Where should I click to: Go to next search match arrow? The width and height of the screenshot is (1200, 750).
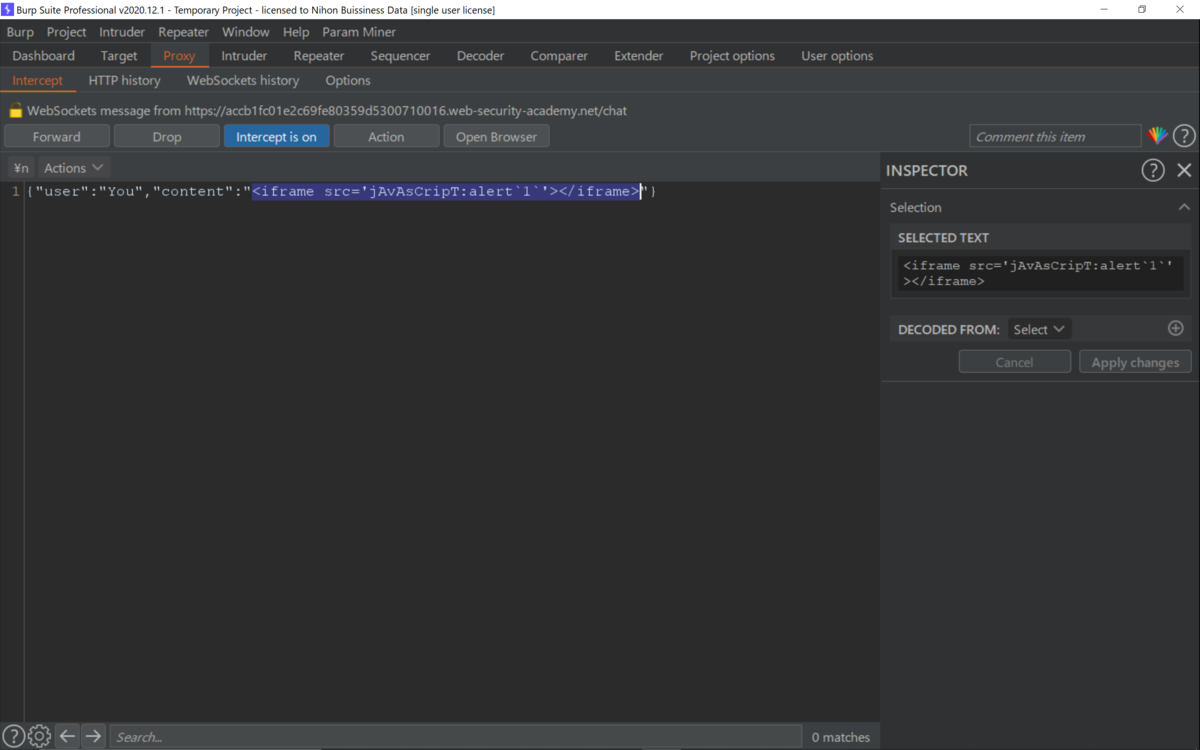coord(93,737)
